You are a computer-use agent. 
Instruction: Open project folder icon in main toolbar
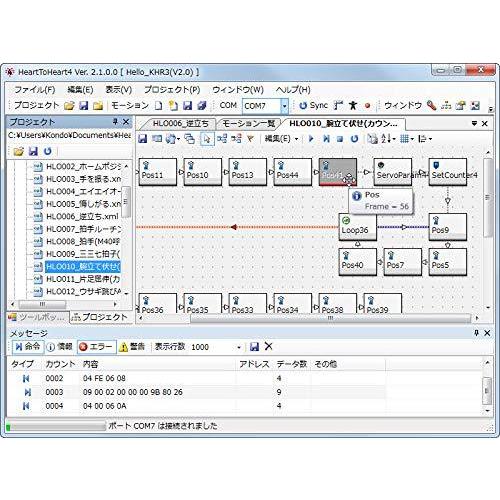coord(69,106)
